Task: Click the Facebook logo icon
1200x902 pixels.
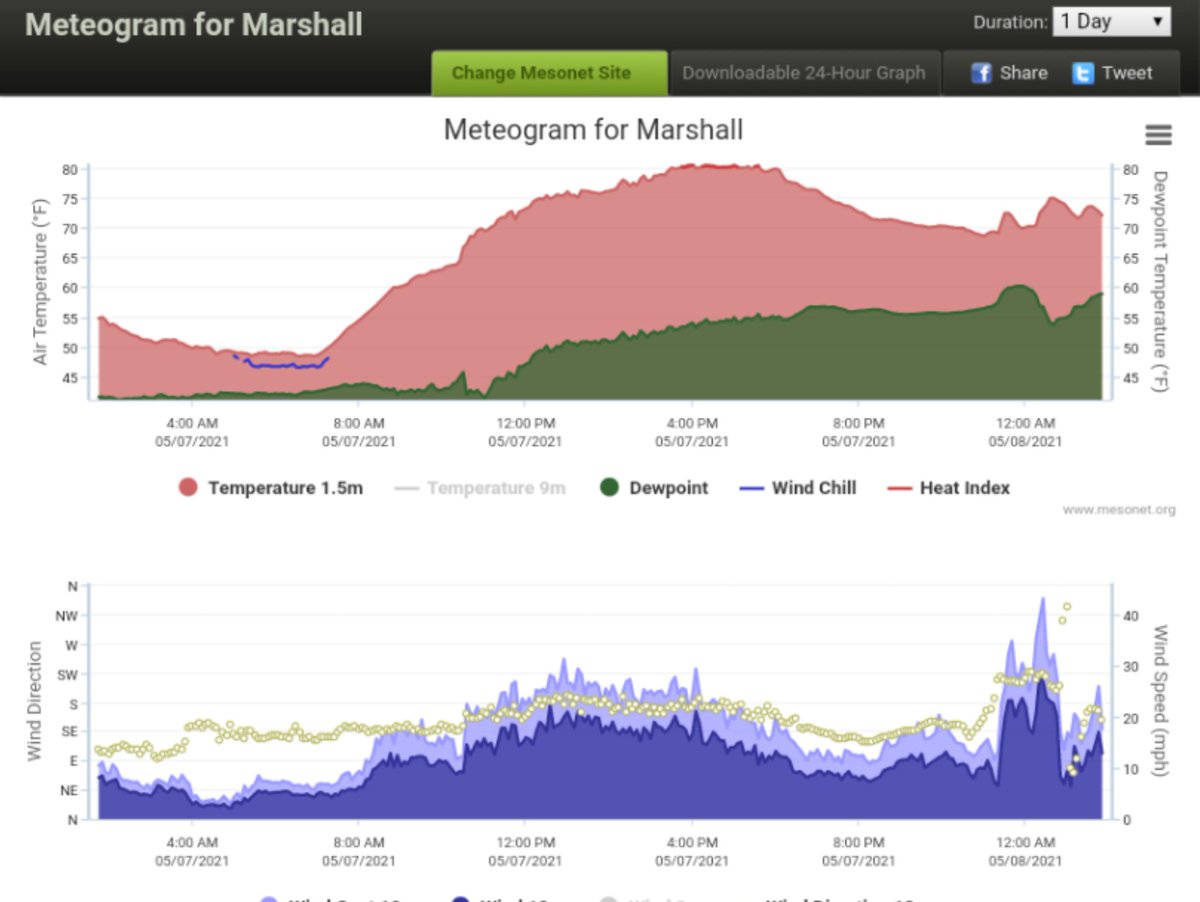Action: tap(981, 73)
